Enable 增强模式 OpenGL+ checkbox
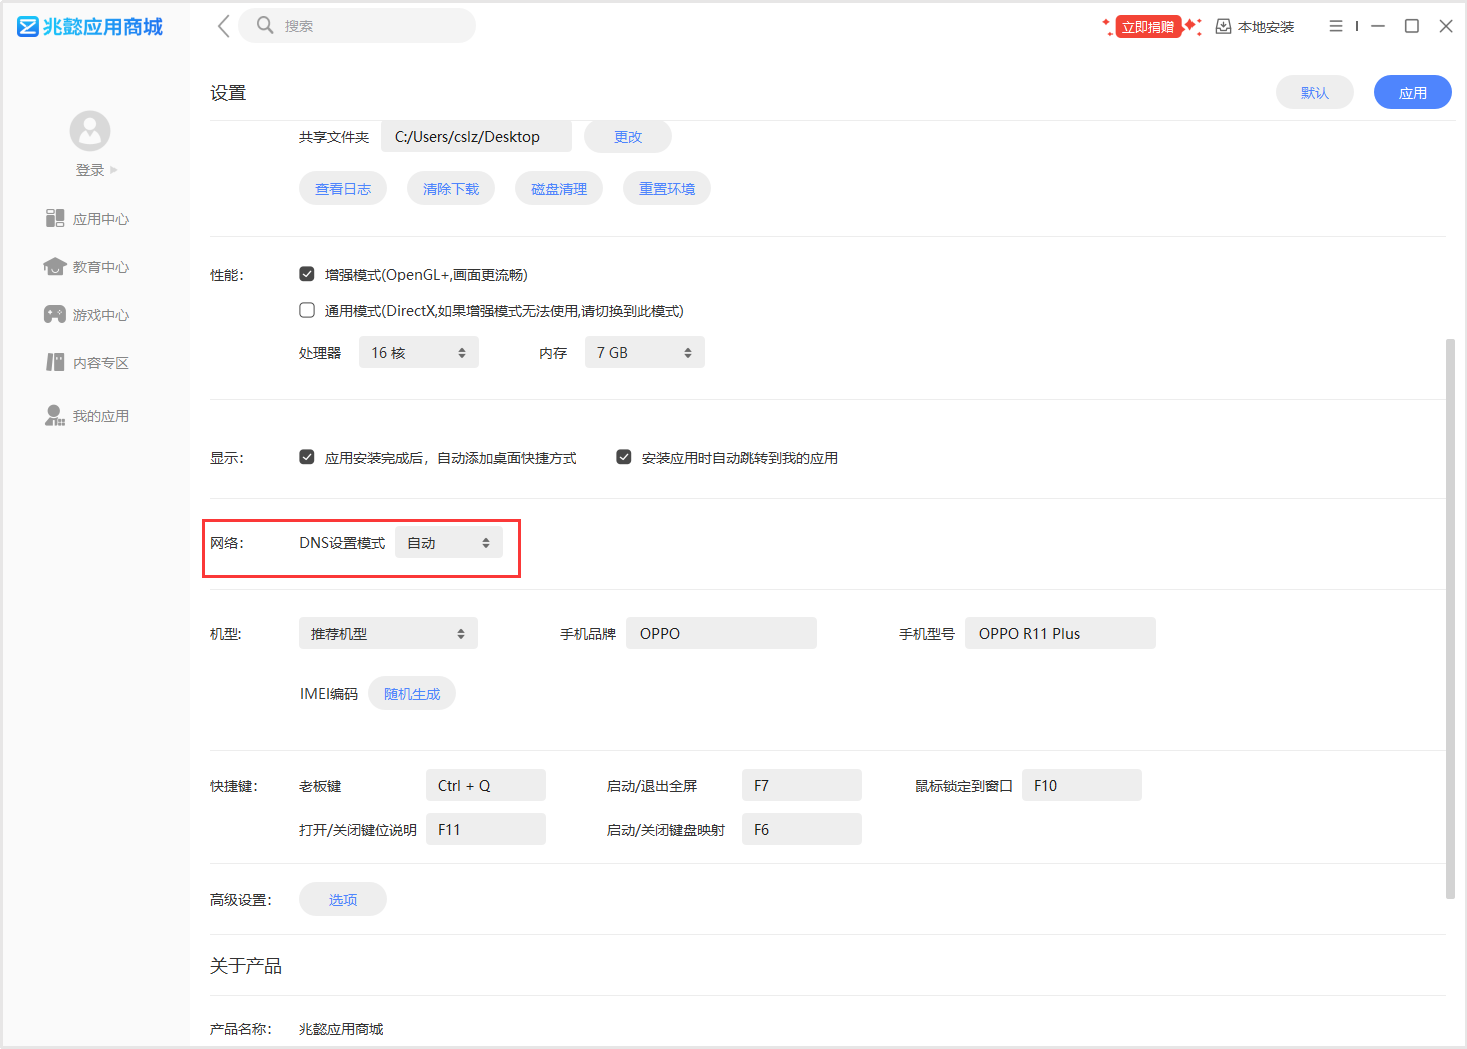The width and height of the screenshot is (1467, 1049). (x=307, y=274)
